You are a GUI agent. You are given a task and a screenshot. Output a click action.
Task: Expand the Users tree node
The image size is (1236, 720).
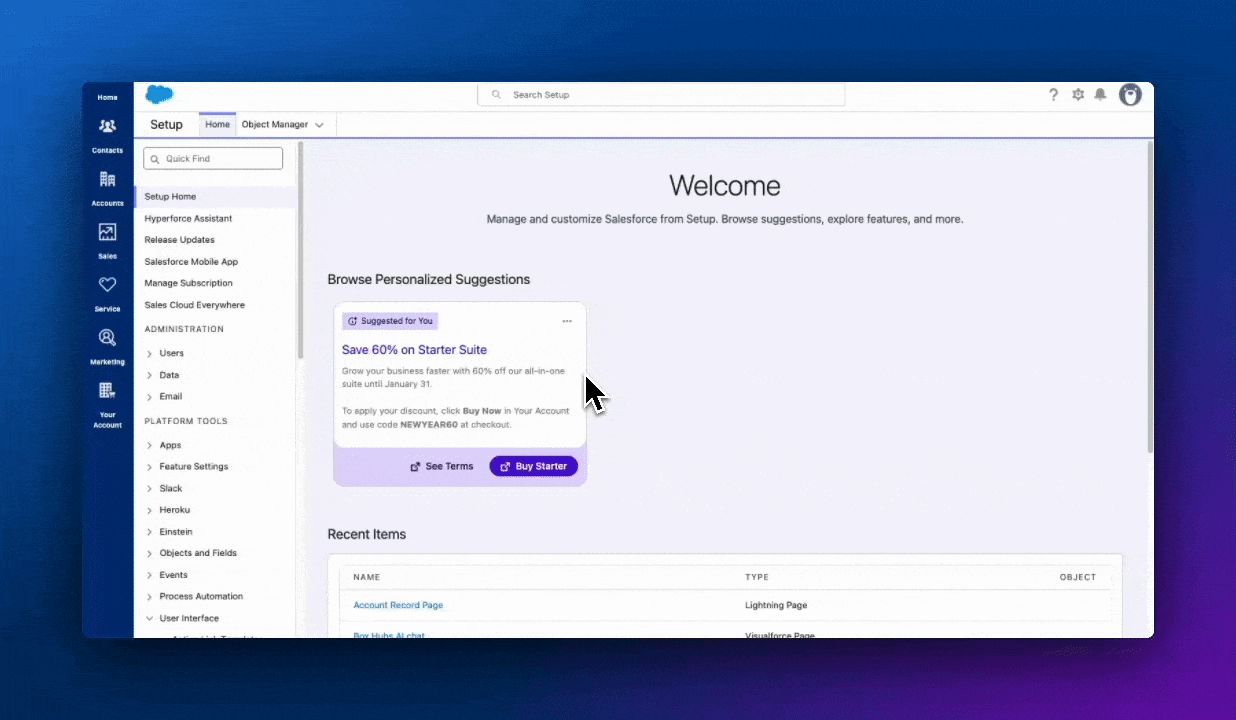[x=149, y=354]
